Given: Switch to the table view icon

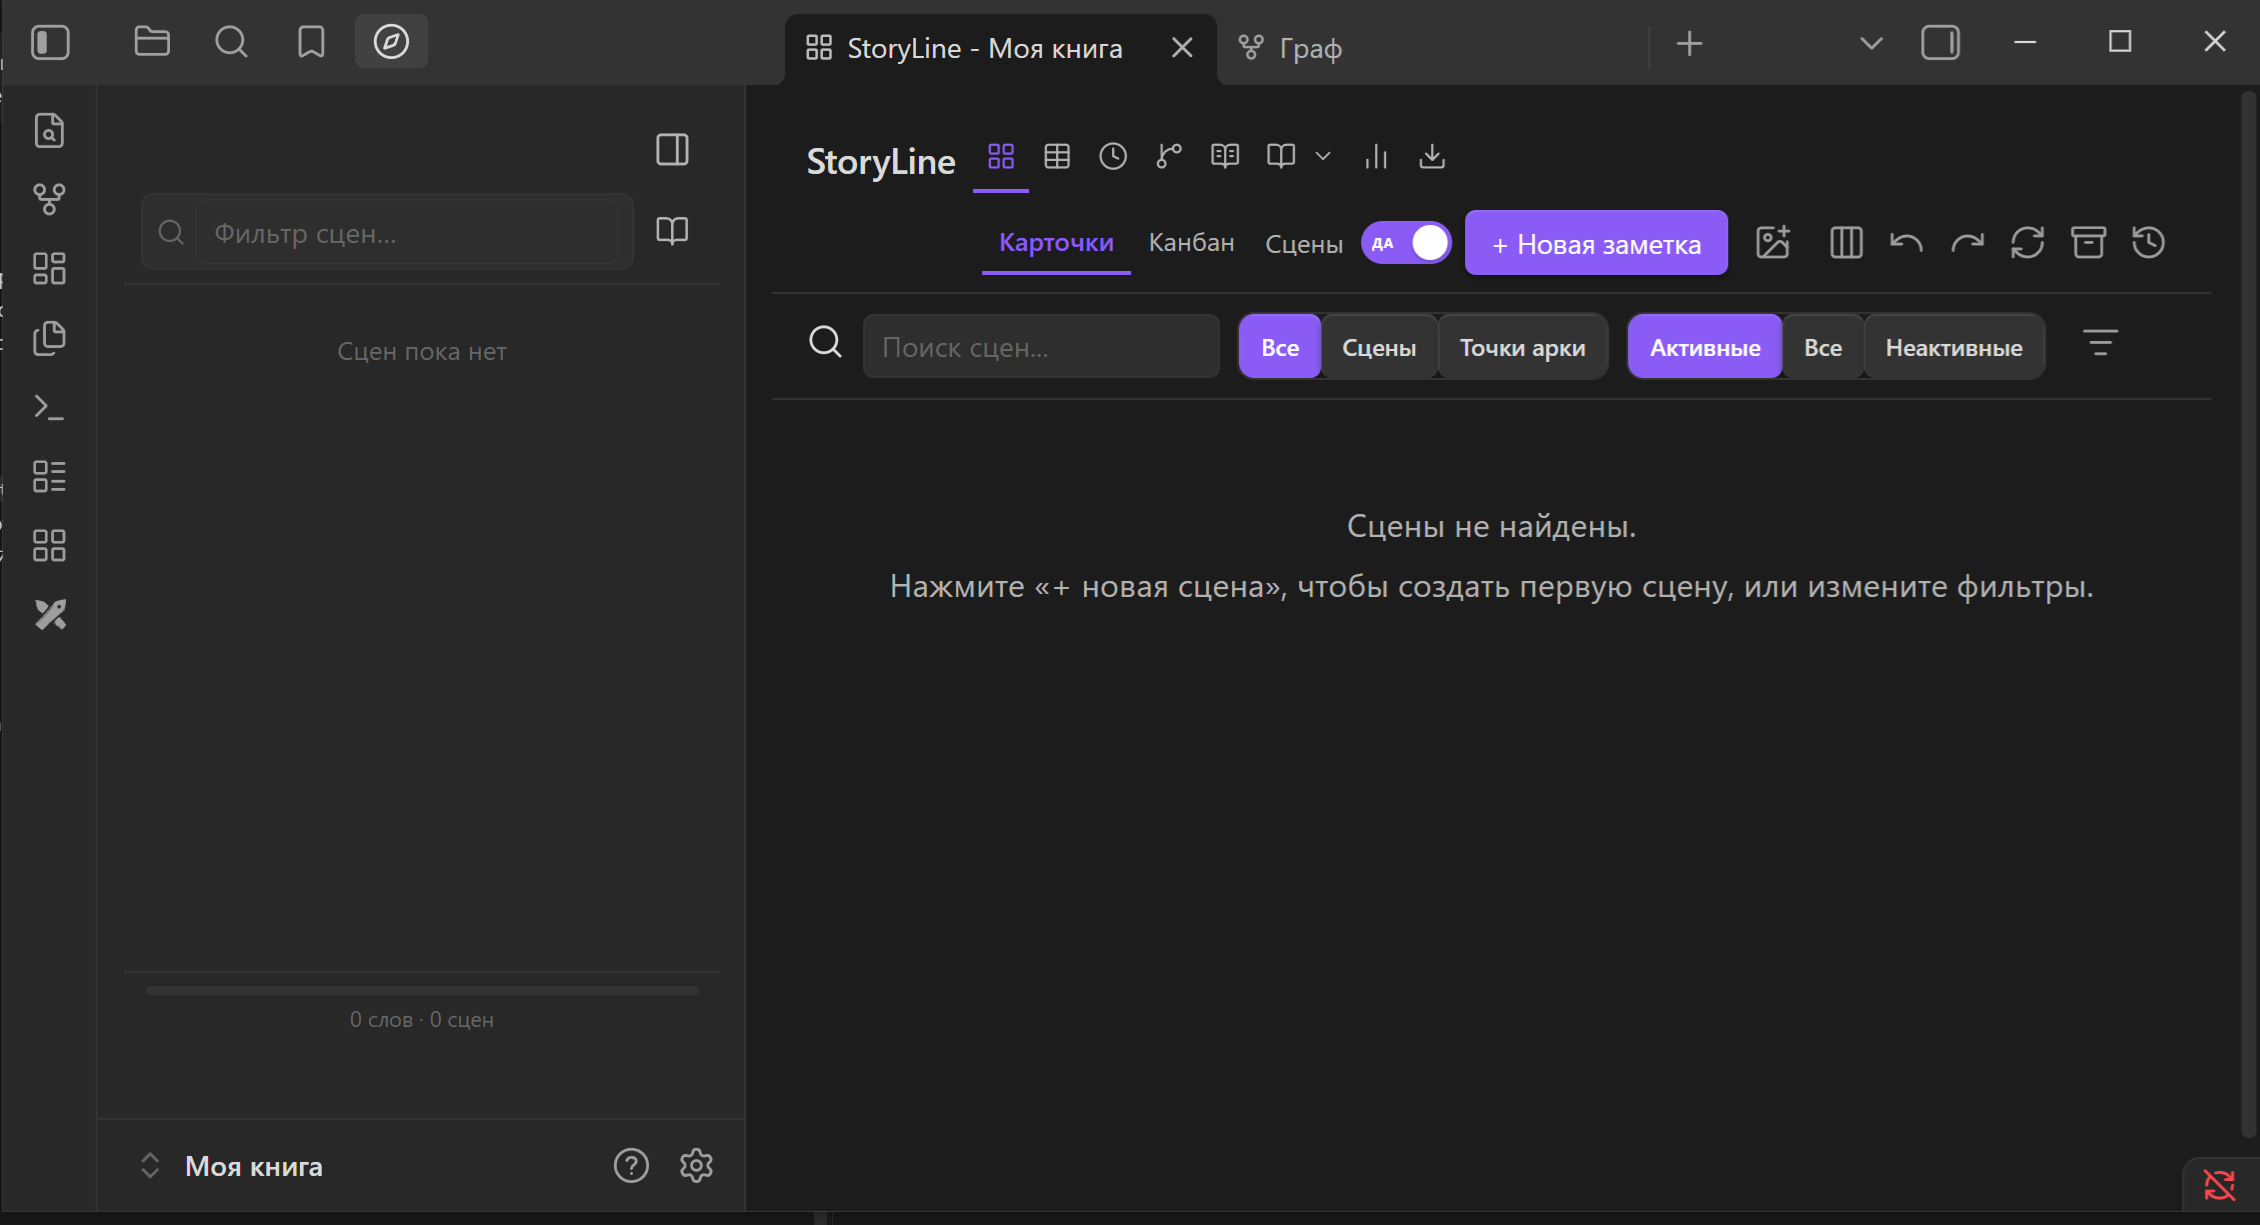Looking at the screenshot, I should click(1057, 157).
